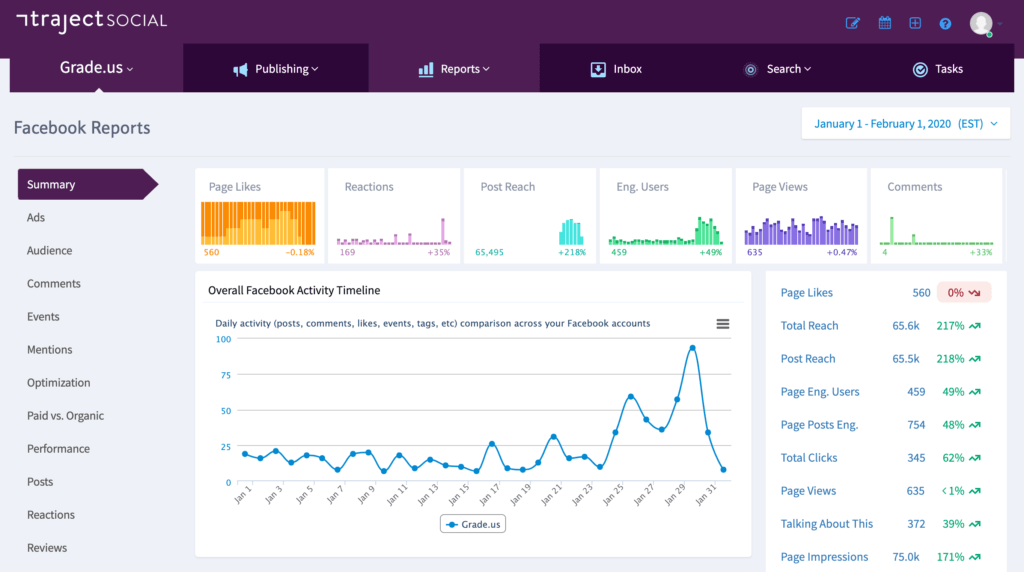Select Audience in the sidebar

click(x=50, y=250)
